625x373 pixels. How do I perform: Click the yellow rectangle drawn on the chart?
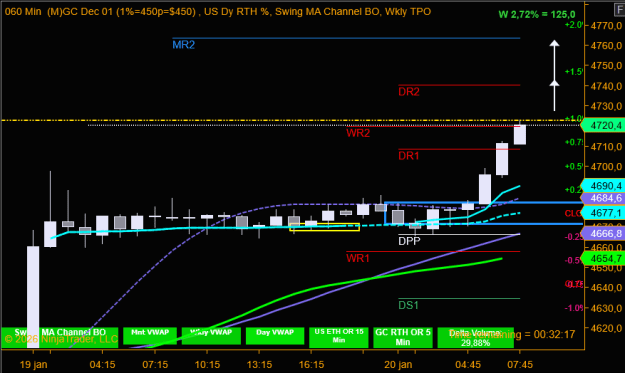324,227
